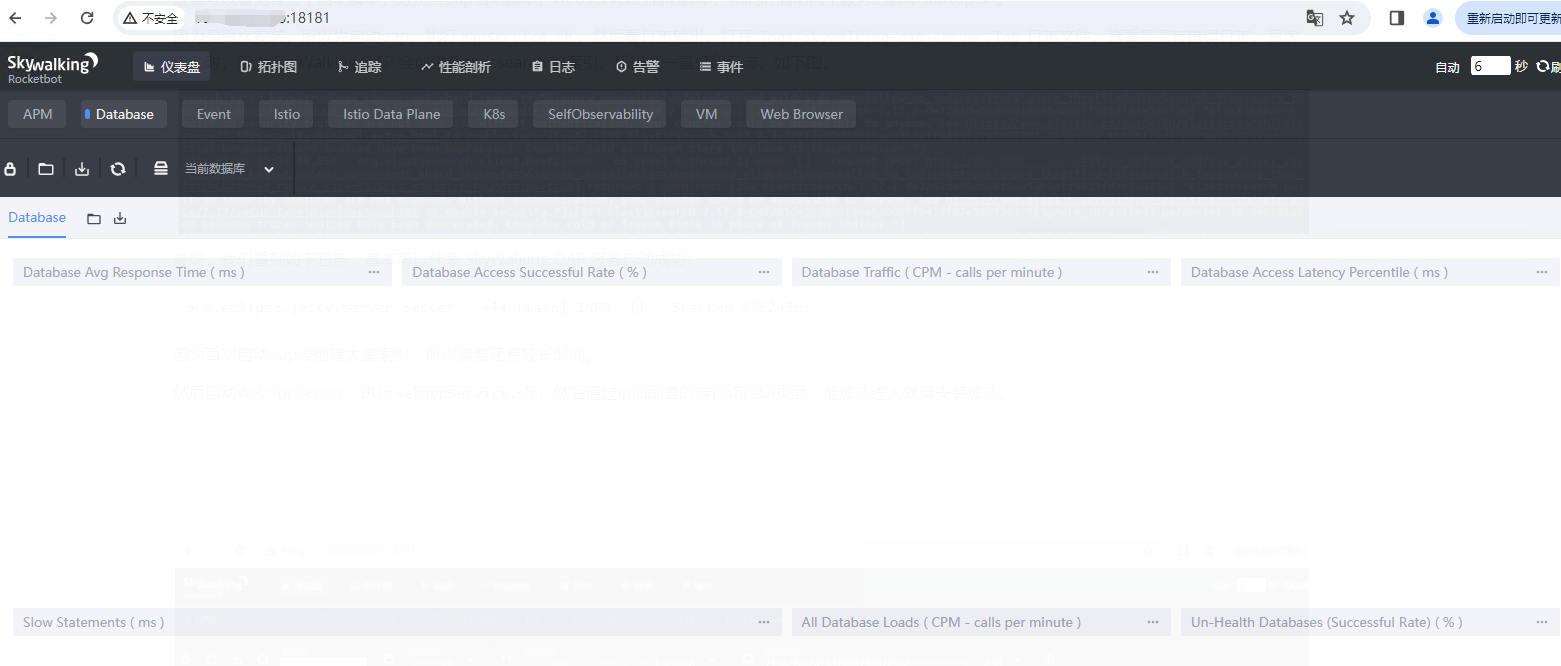The height and width of the screenshot is (666, 1561).
Task: Open options menu for Slow Statements panel
Action: [x=763, y=622]
